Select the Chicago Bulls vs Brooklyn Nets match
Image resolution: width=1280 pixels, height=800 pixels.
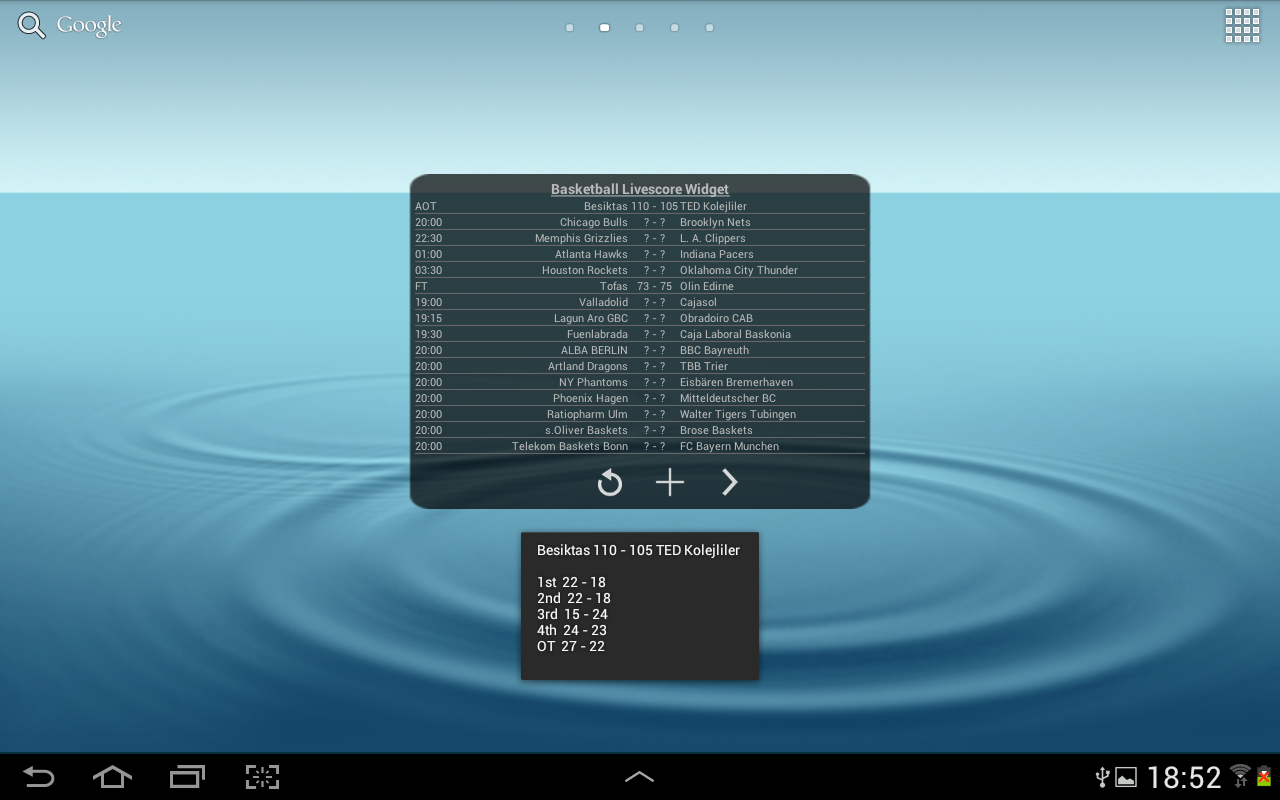[640, 222]
